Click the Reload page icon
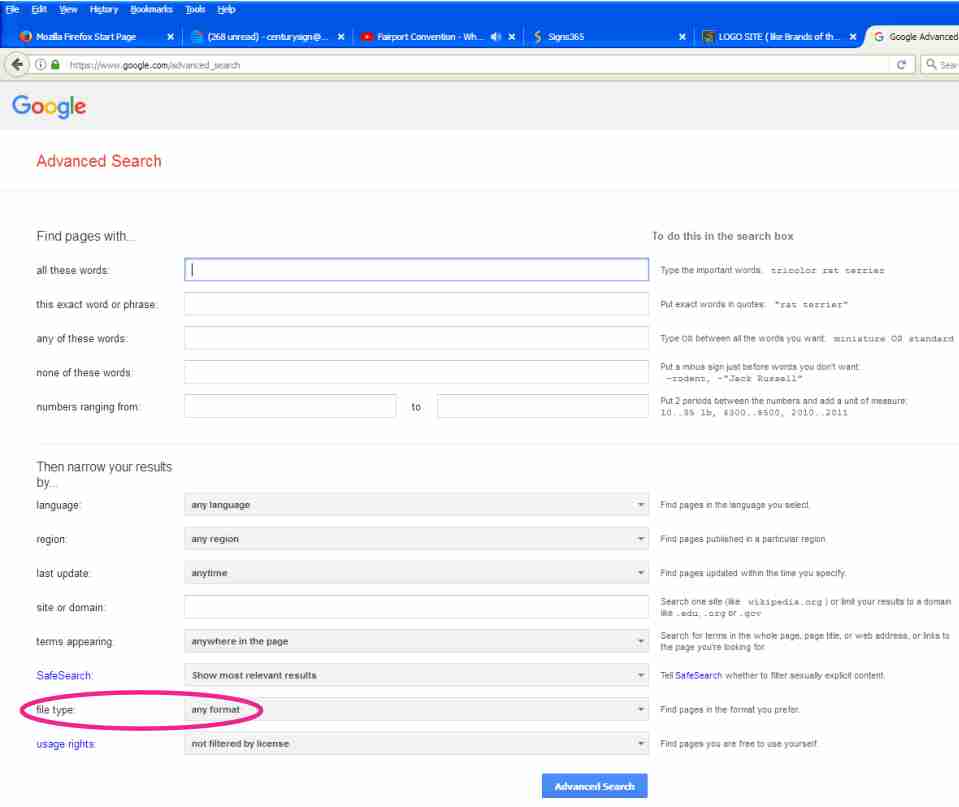The height and width of the screenshot is (807, 959). [x=901, y=64]
